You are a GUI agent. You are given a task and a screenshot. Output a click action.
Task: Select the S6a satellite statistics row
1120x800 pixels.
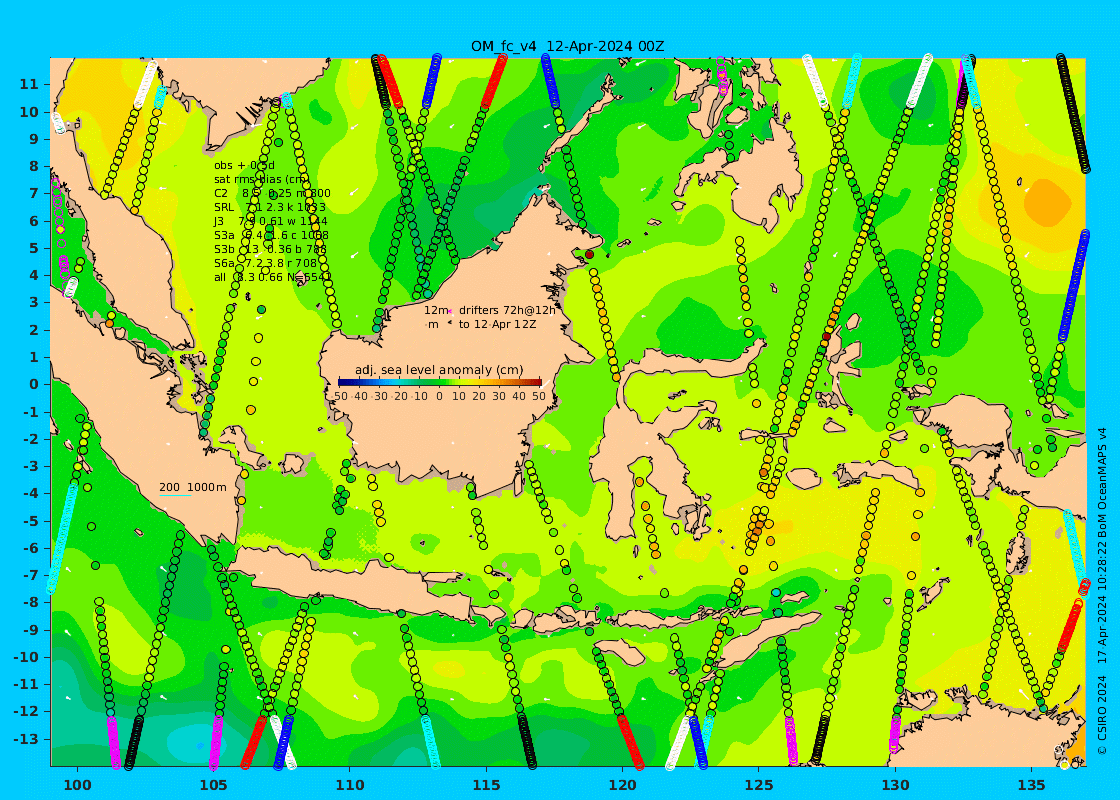[x=266, y=263]
